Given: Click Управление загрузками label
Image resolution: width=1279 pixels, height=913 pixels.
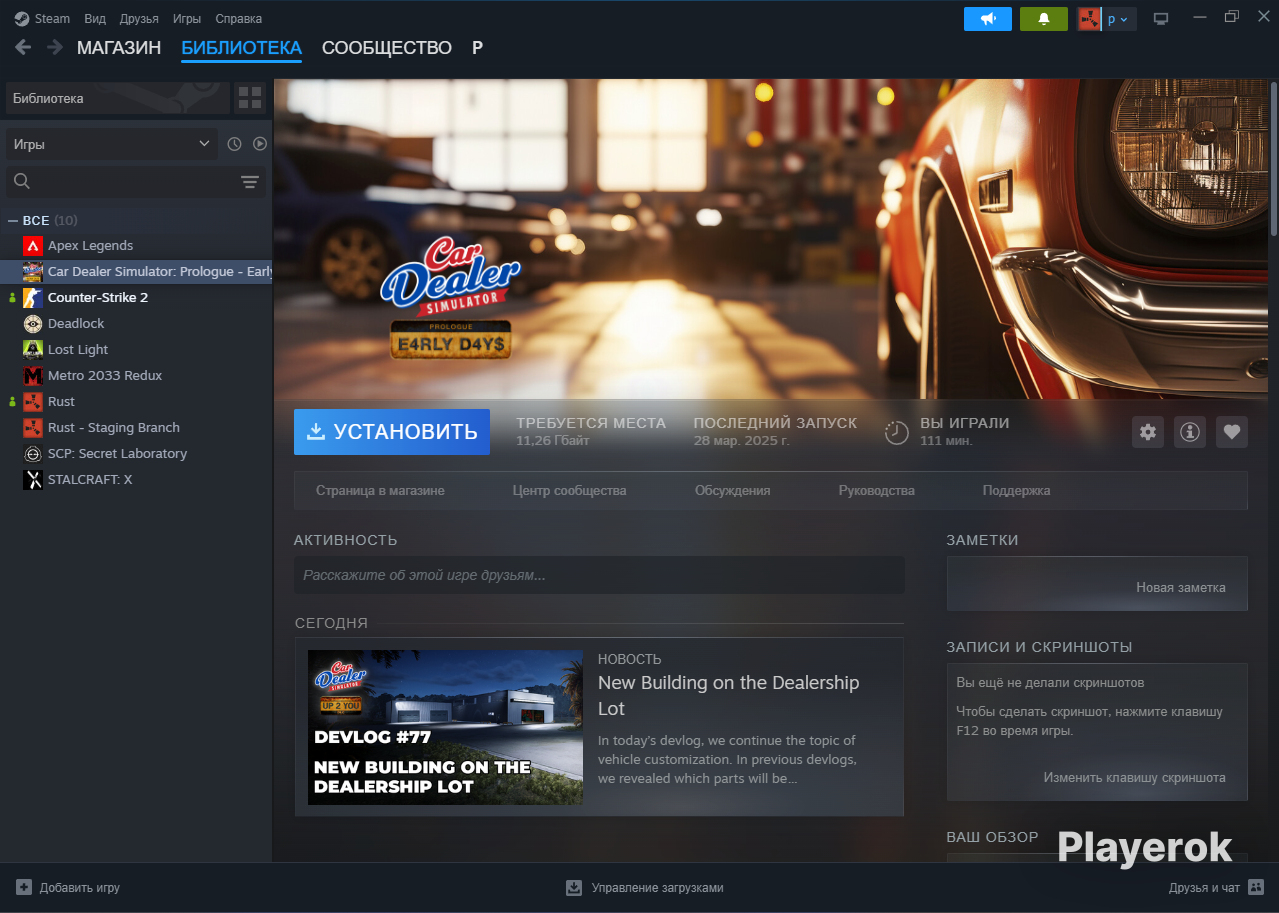Looking at the screenshot, I should [x=657, y=887].
